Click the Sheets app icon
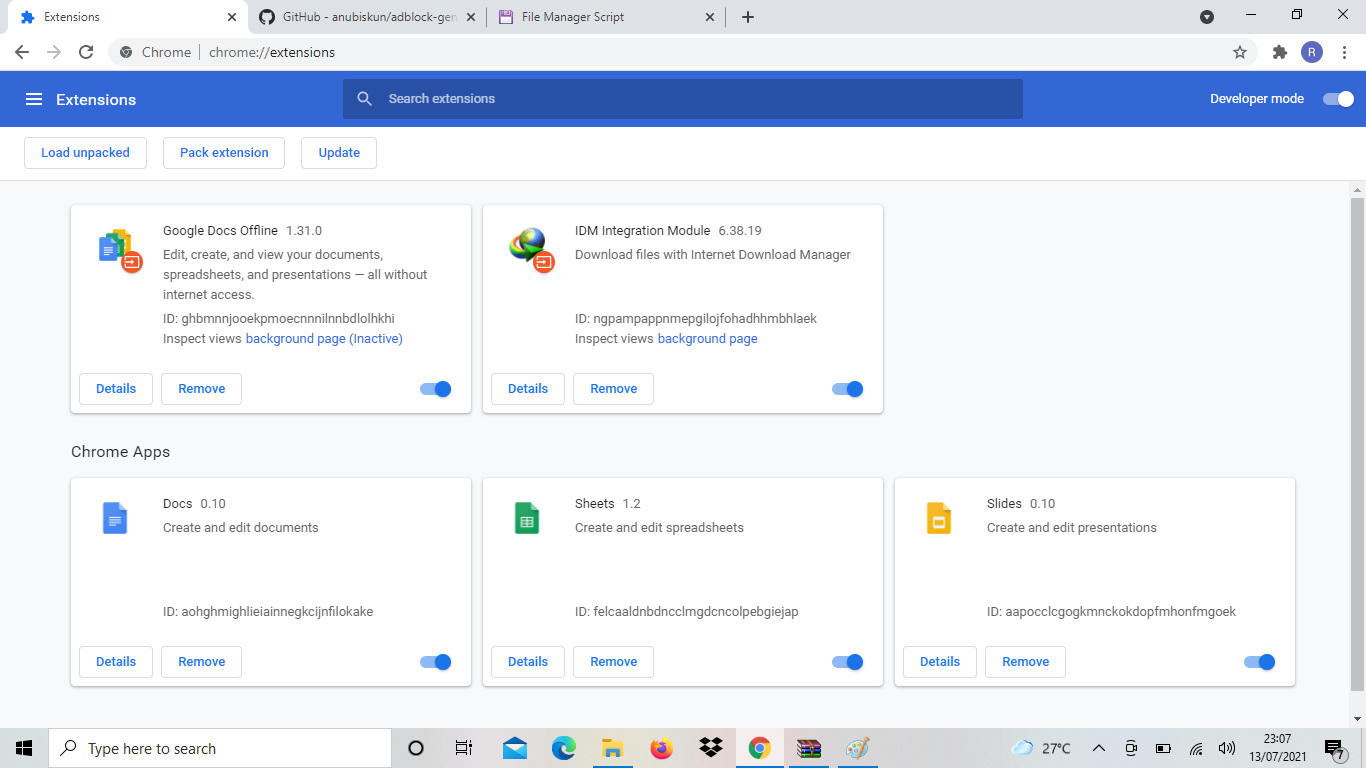 pos(527,518)
